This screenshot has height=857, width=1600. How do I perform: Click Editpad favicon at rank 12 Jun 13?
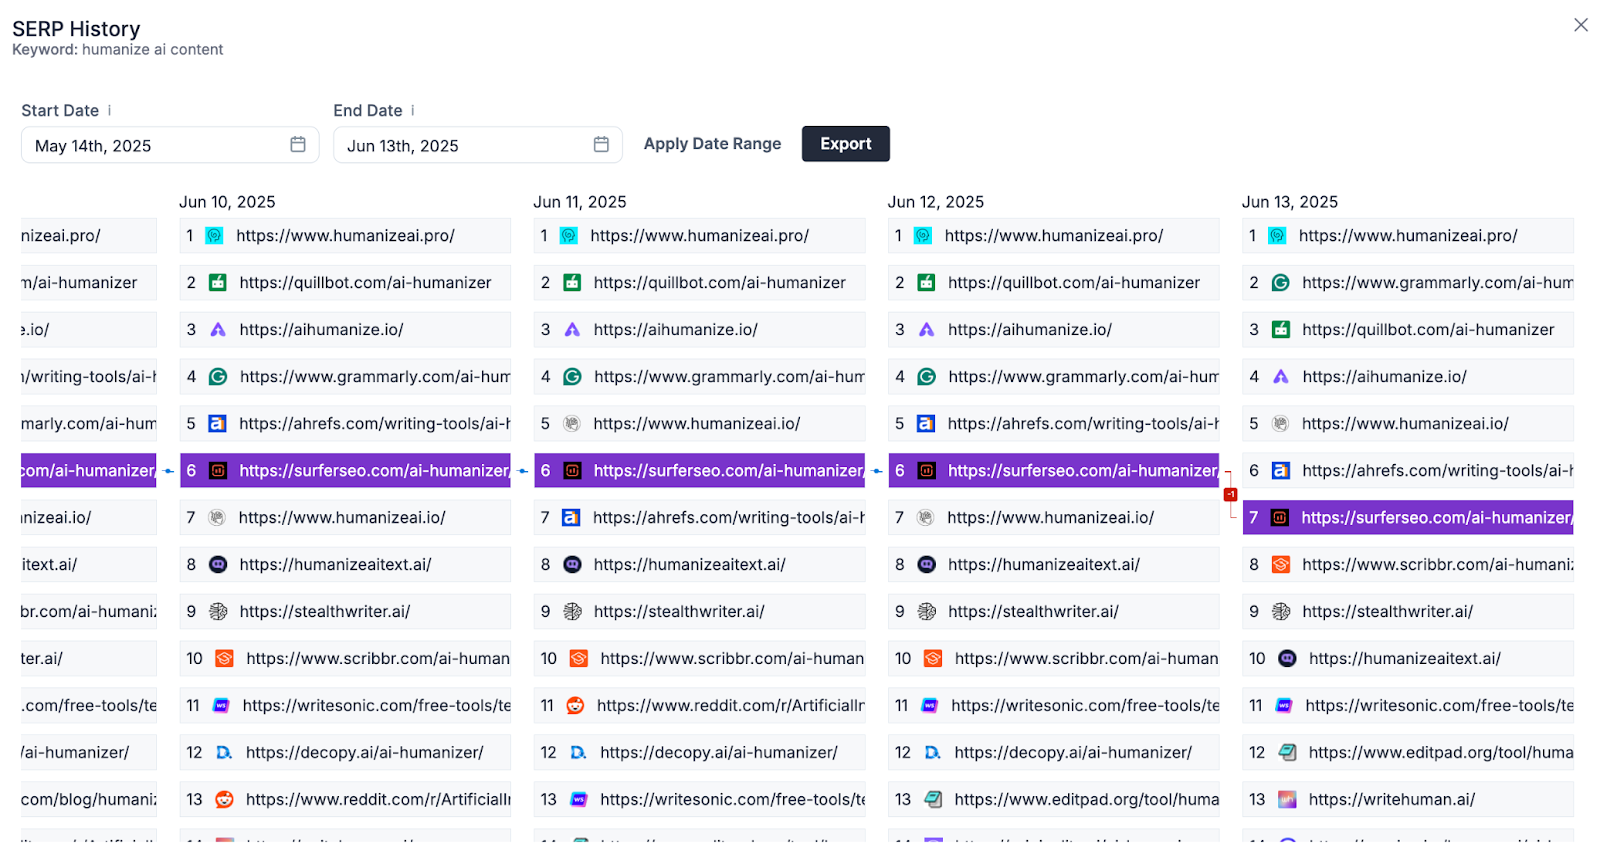click(1288, 753)
